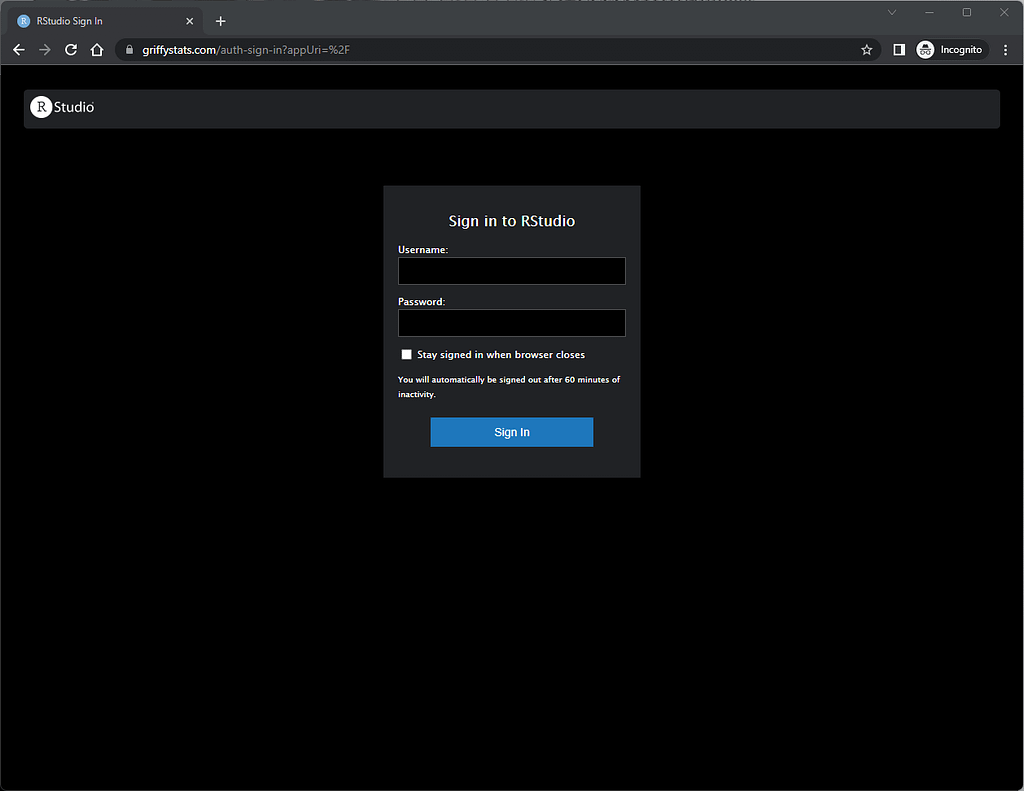1024x791 pixels.
Task: Click the Incognito profile badge
Action: [x=952, y=50]
